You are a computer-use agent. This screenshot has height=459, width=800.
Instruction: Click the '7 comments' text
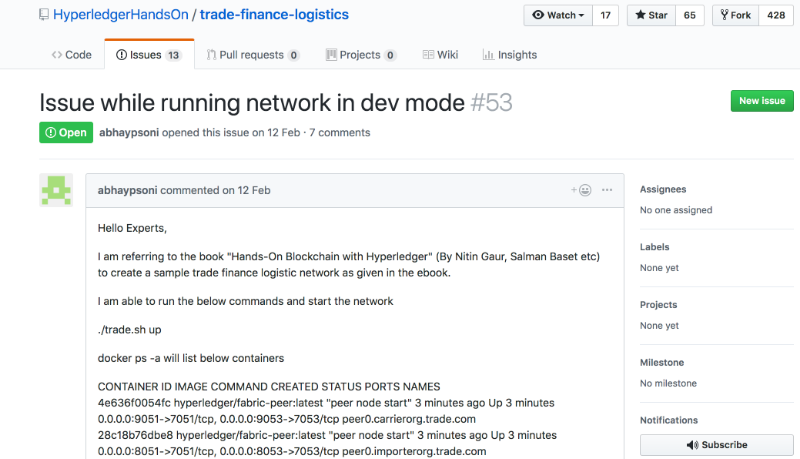click(340, 133)
